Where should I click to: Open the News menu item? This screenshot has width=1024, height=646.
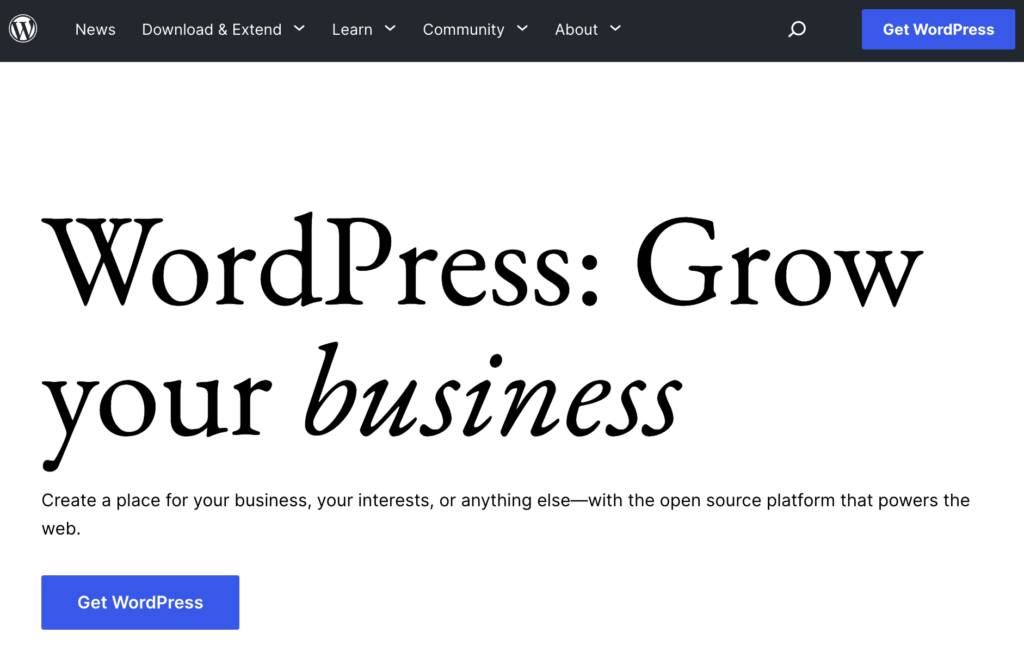[95, 29]
